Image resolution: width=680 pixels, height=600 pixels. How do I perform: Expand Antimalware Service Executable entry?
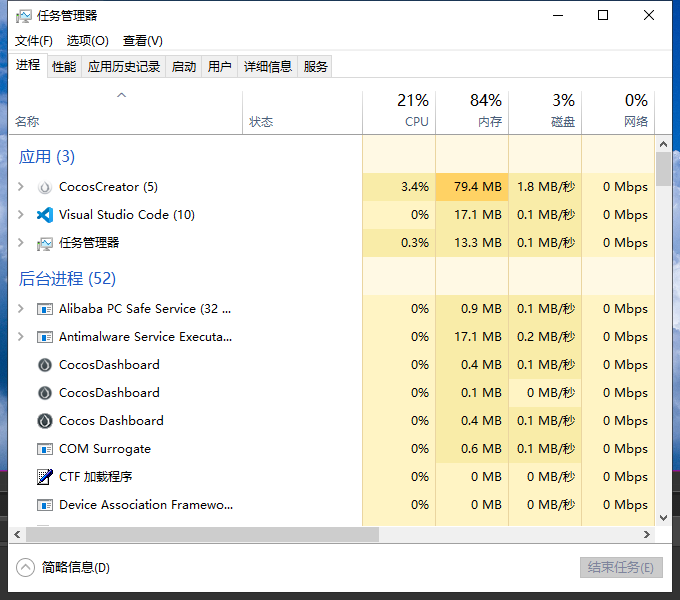21,337
